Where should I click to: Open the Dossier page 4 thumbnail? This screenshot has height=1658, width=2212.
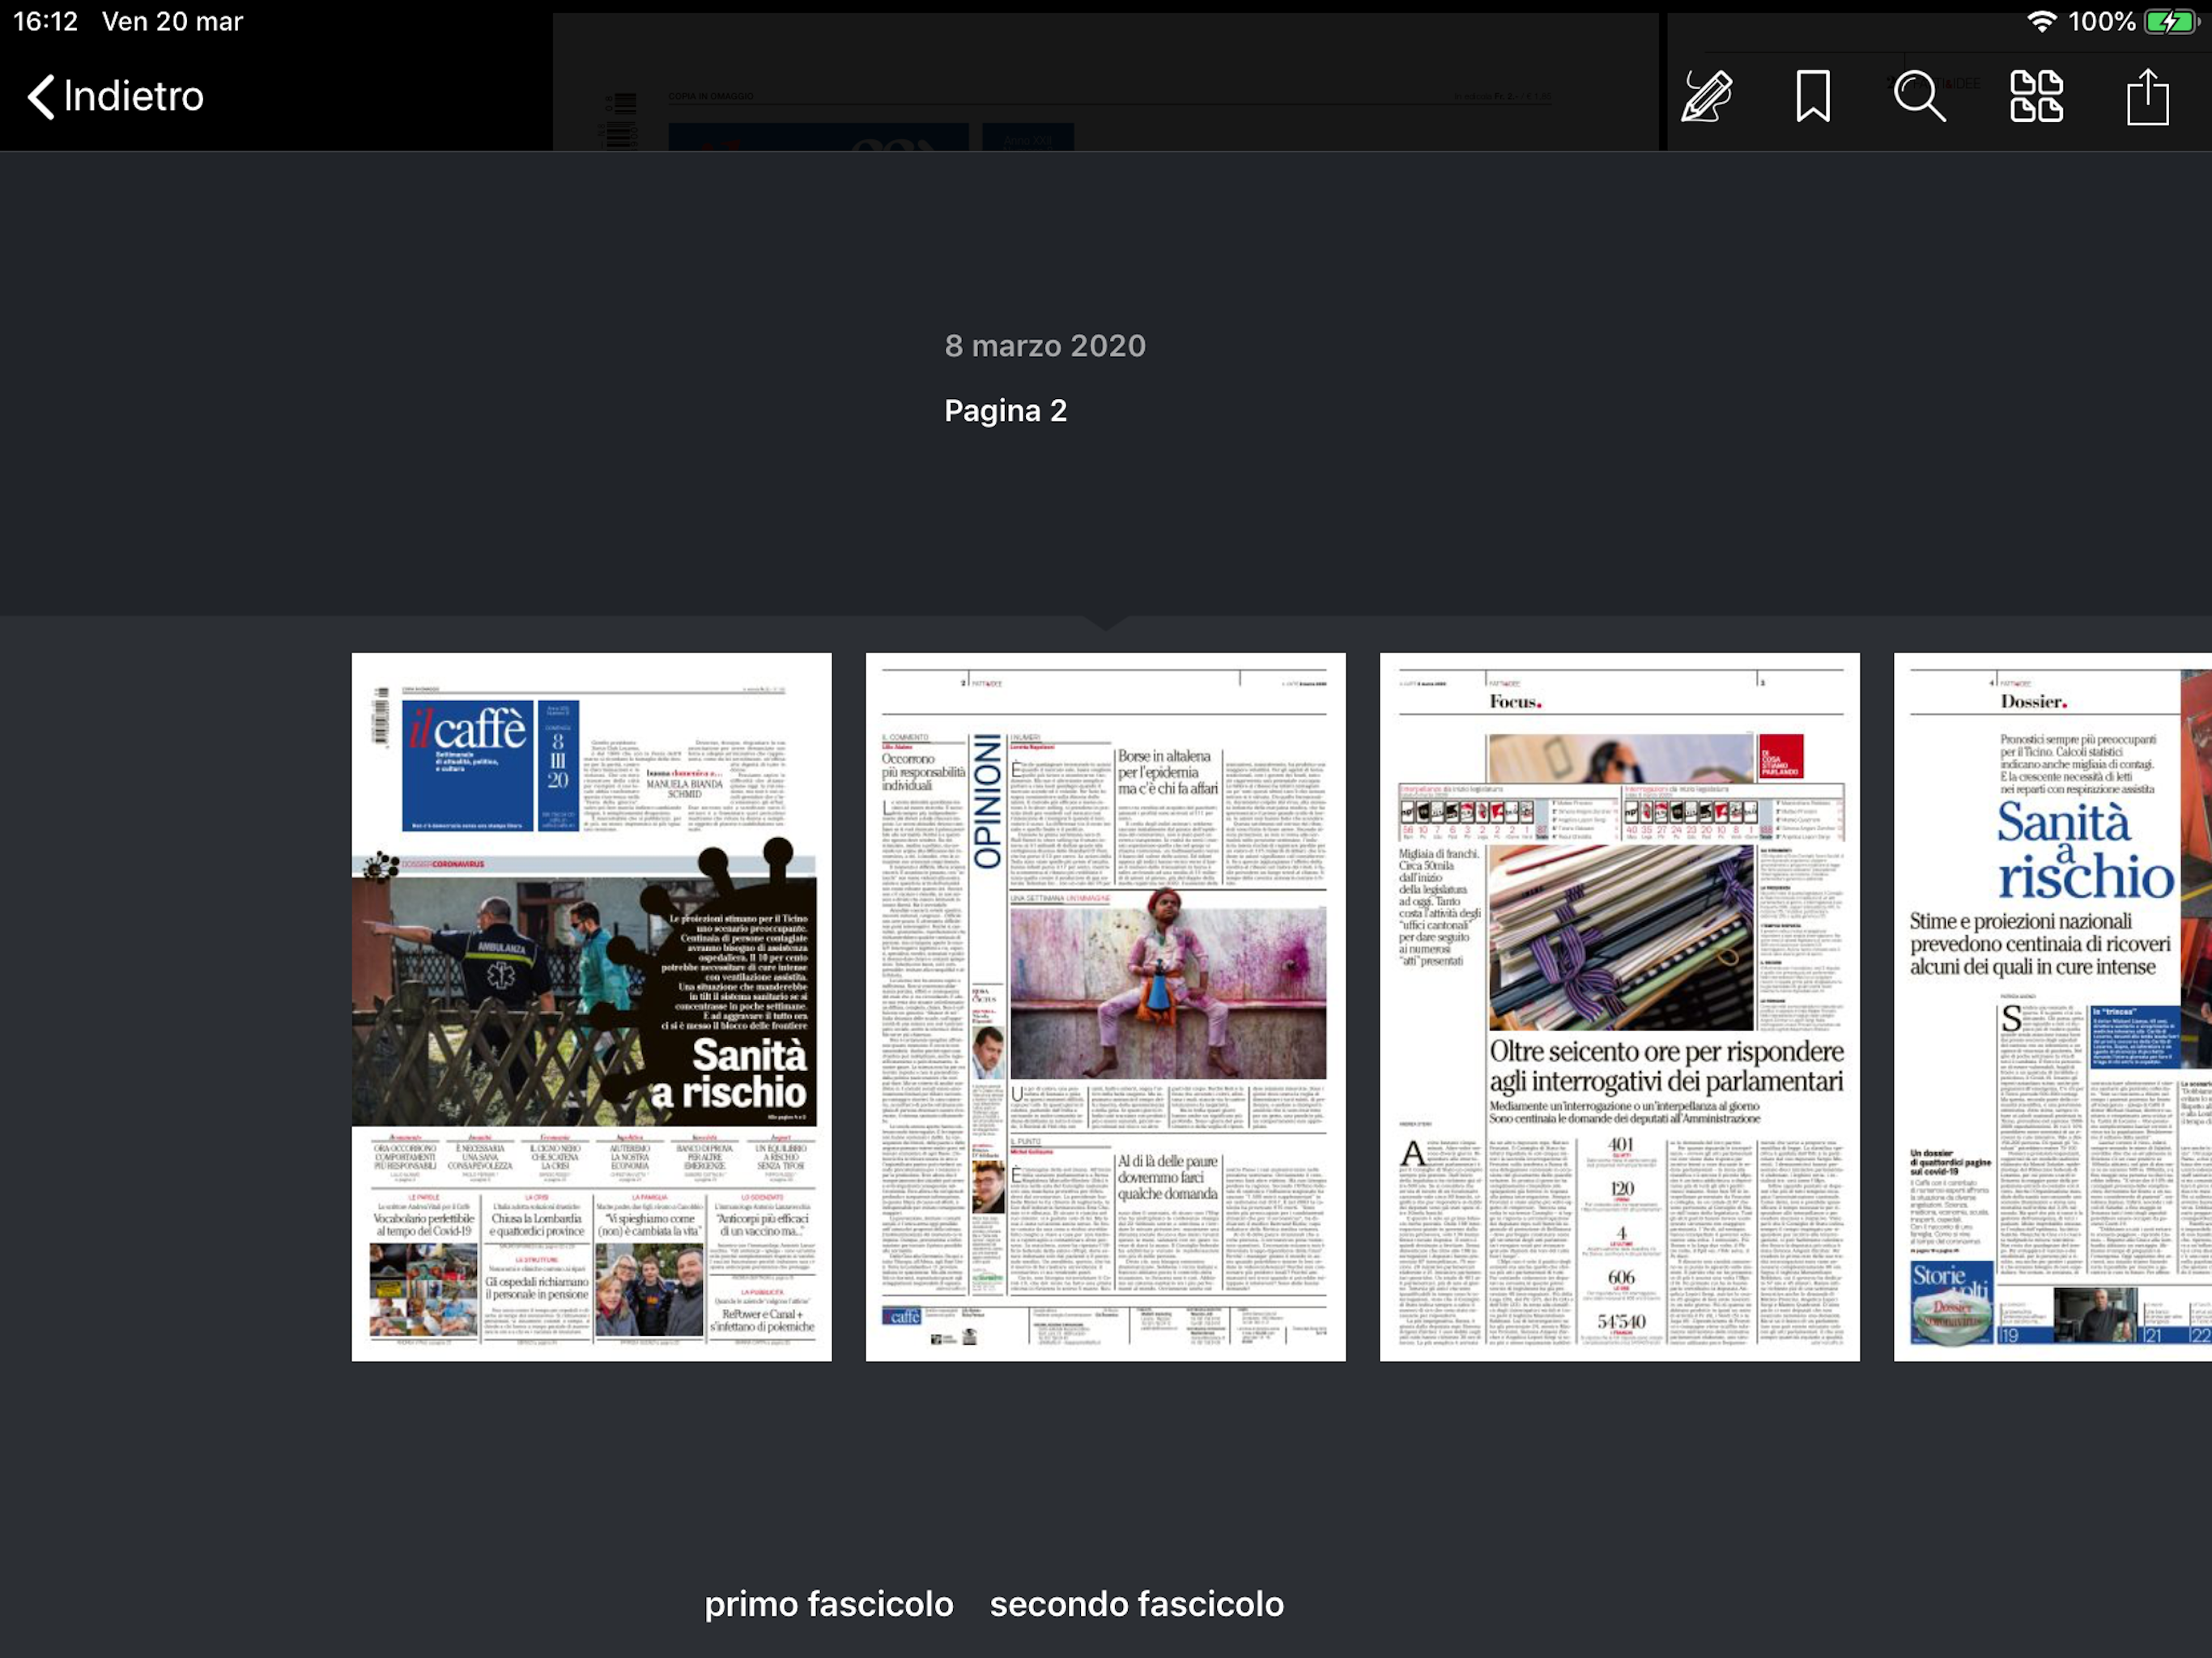[x=2052, y=1006]
